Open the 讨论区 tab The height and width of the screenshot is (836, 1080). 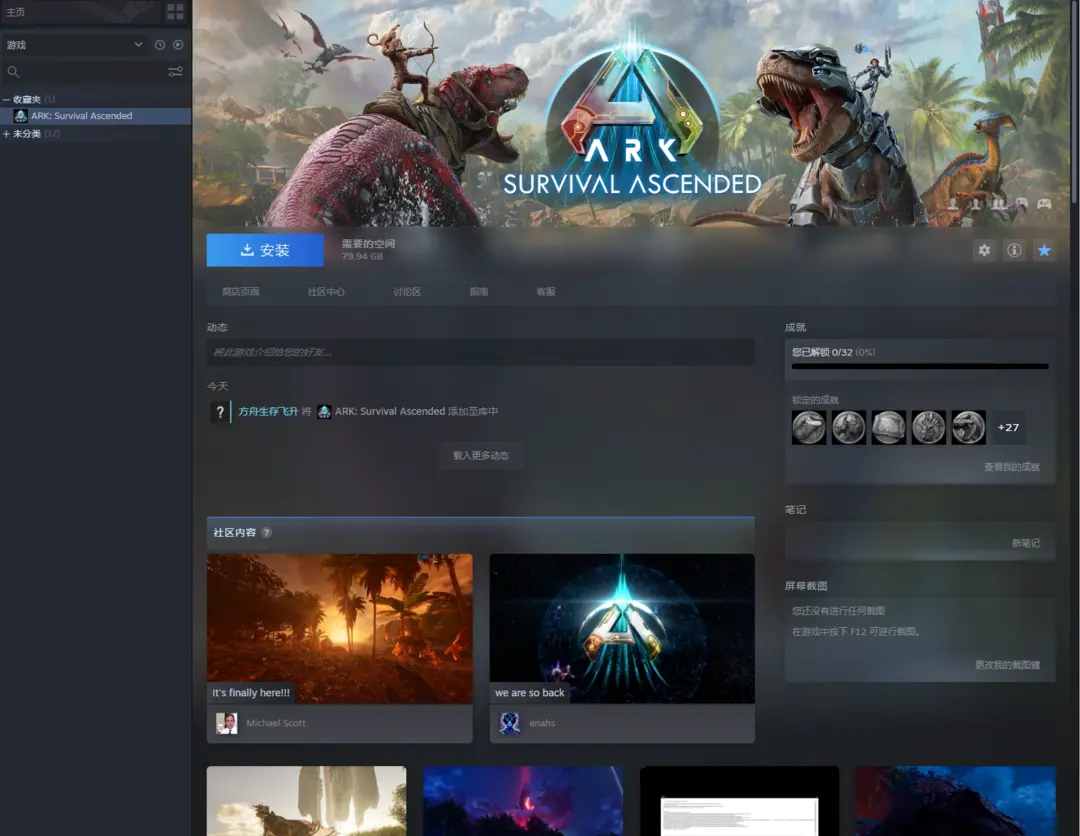pyautogui.click(x=407, y=292)
